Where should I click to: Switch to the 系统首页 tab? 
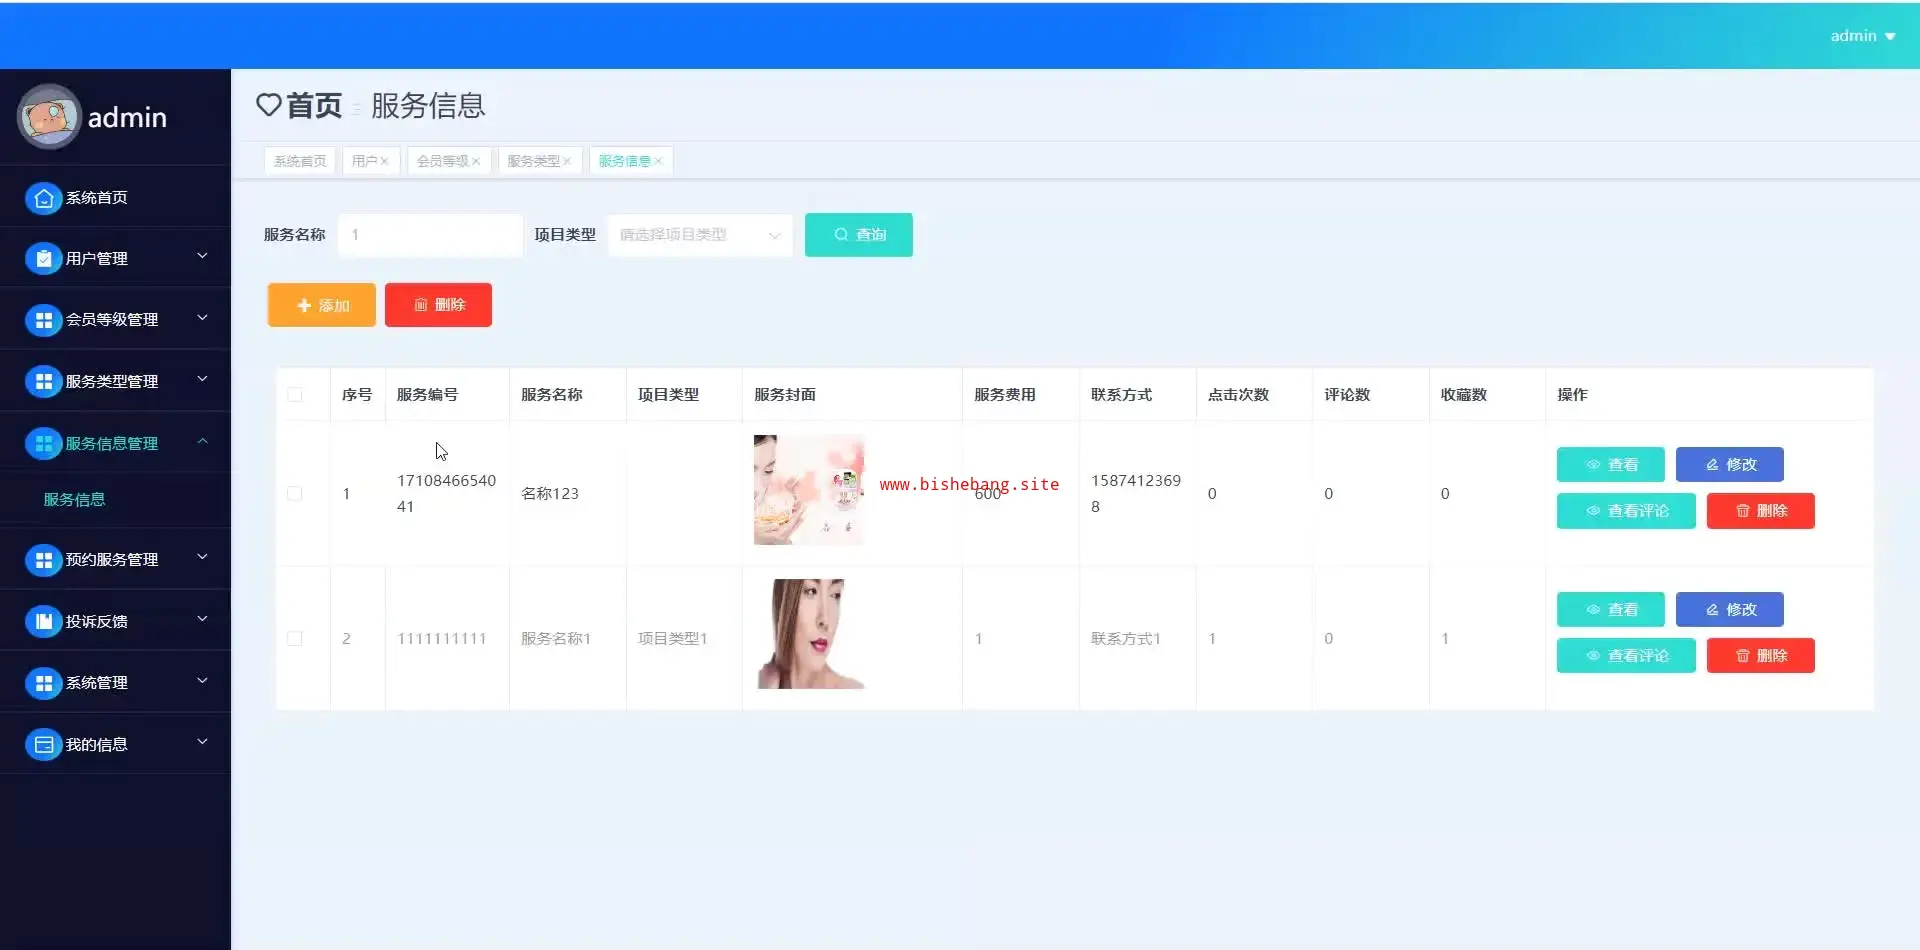[300, 161]
